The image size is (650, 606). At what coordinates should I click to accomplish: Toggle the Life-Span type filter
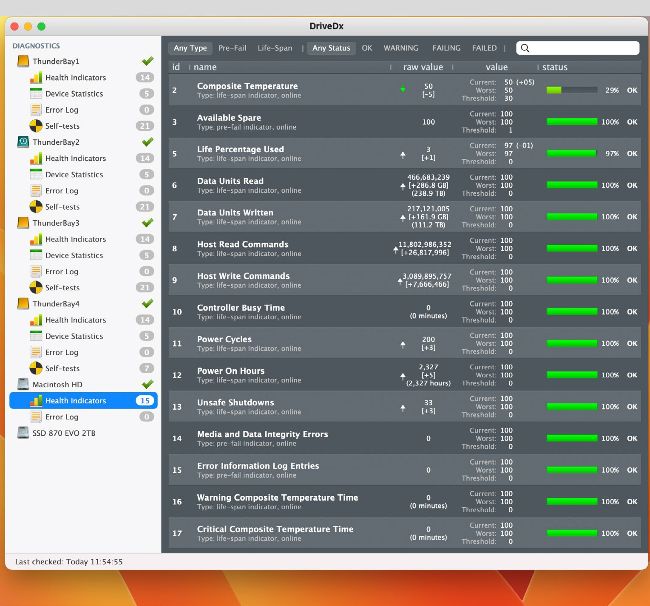coord(275,48)
